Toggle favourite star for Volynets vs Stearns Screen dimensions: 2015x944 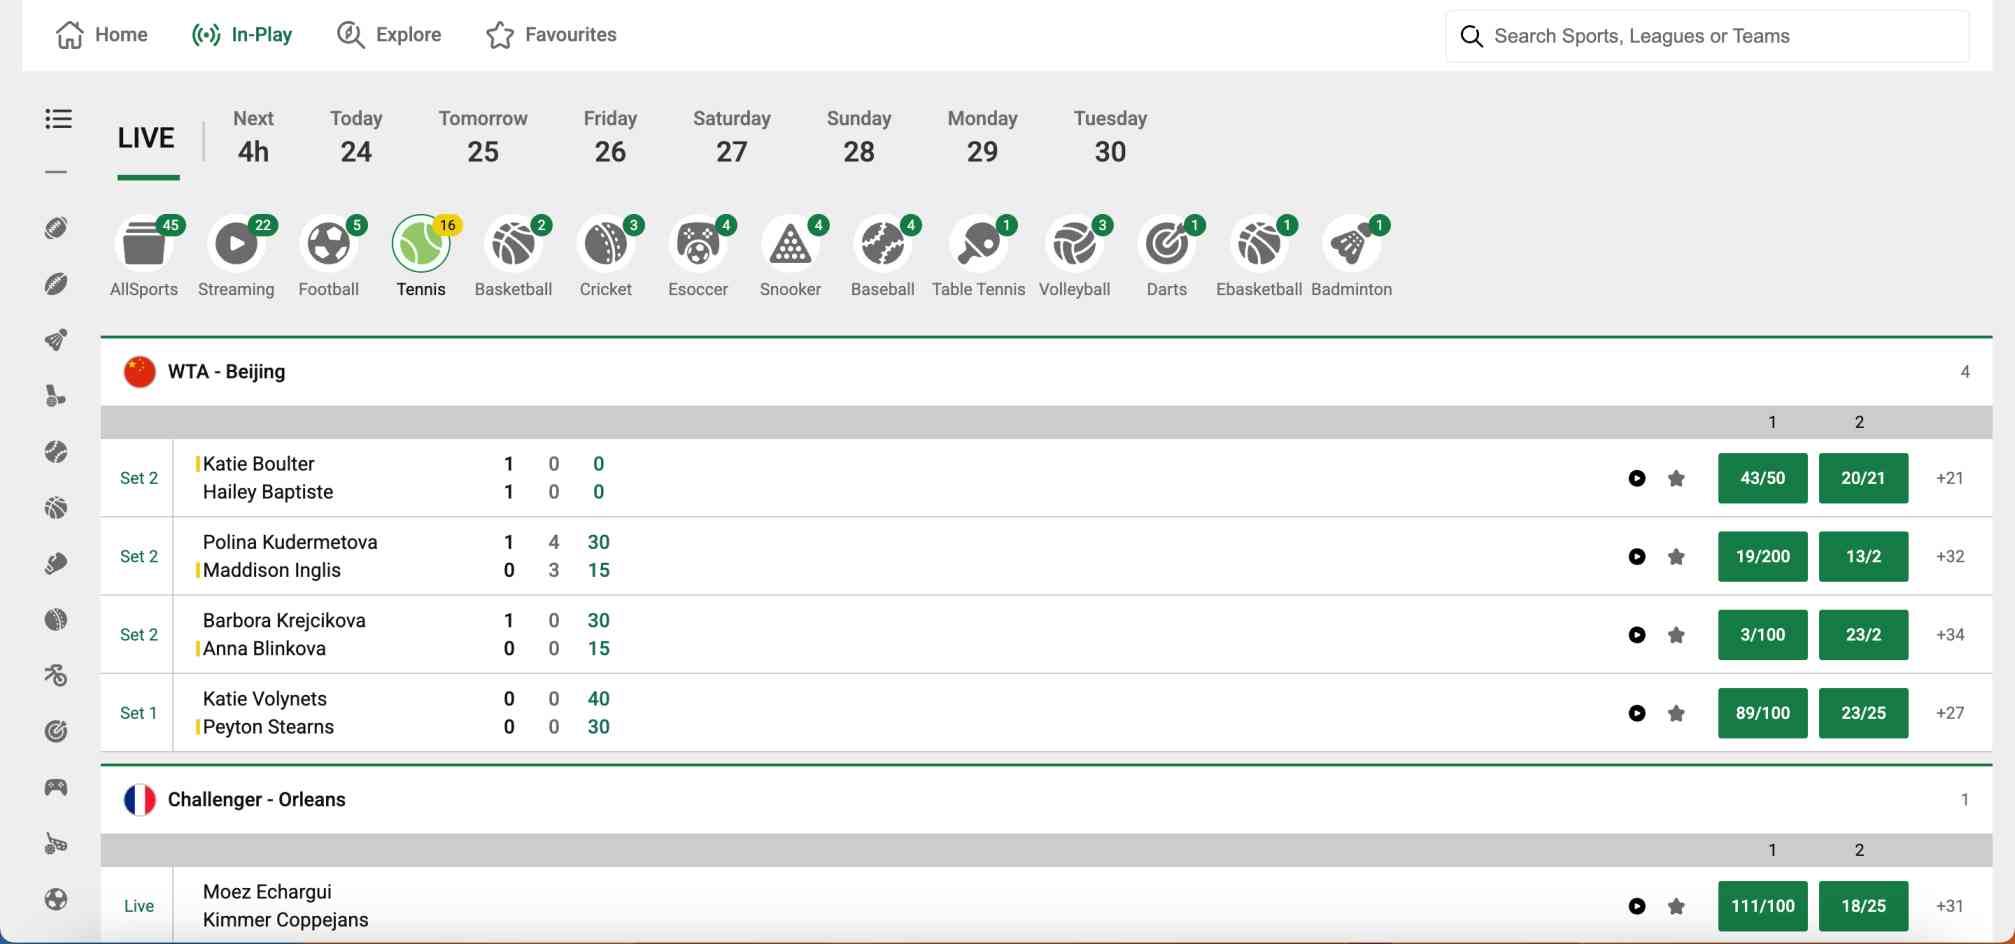[1676, 714]
